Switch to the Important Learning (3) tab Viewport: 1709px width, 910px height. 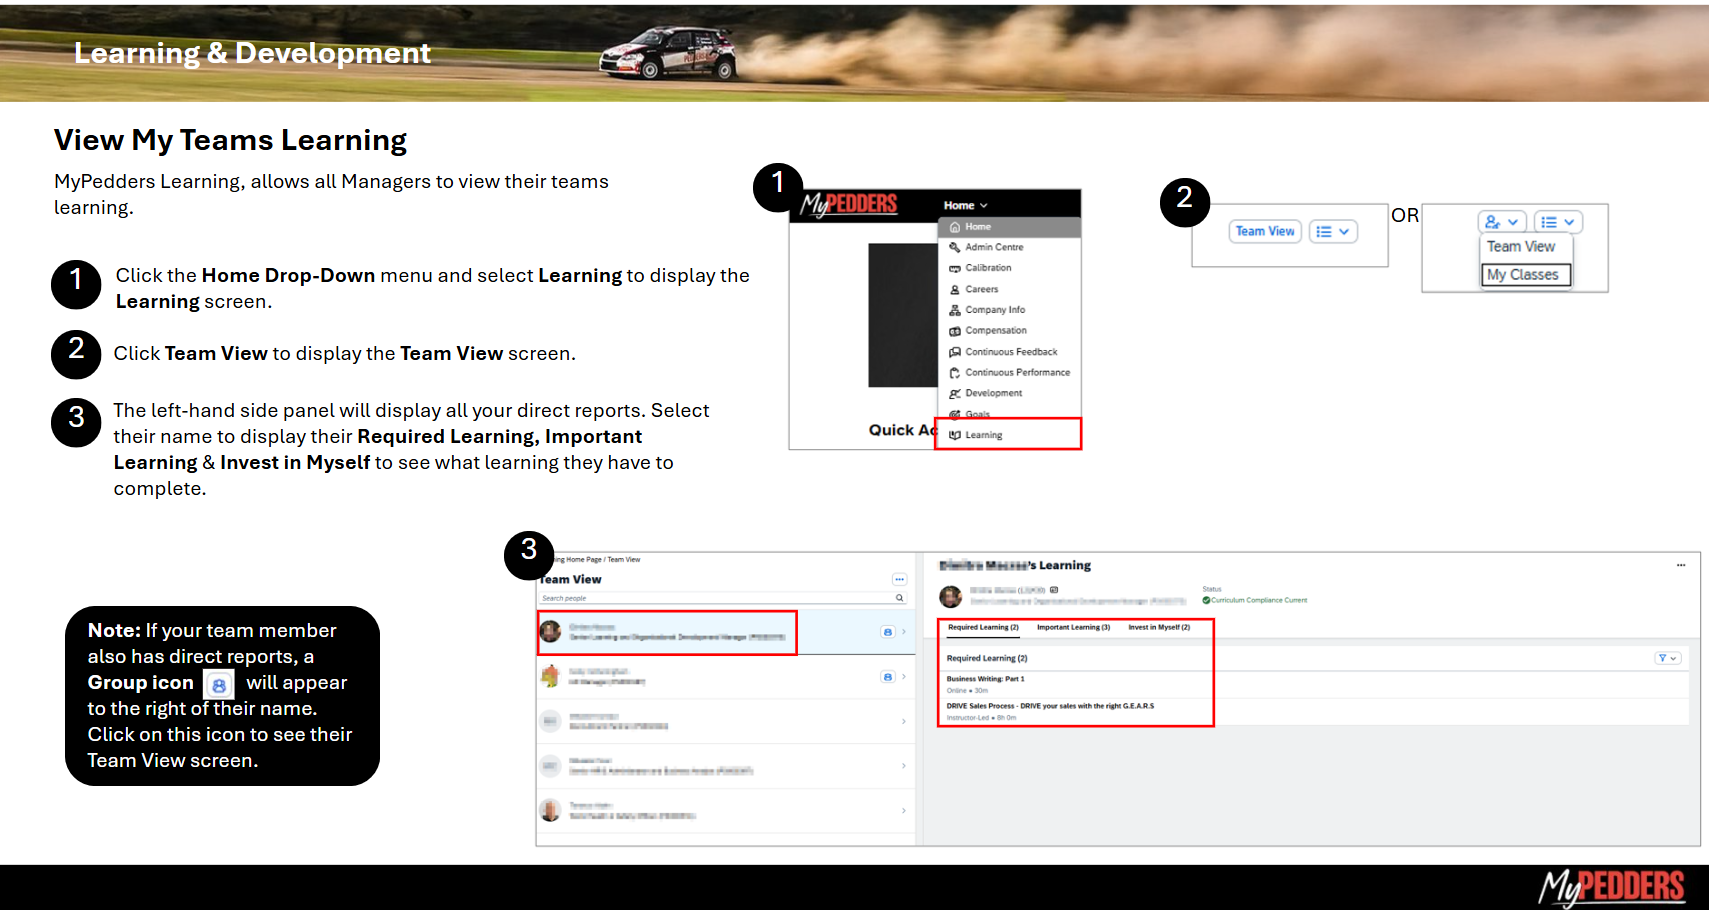coord(1073,627)
